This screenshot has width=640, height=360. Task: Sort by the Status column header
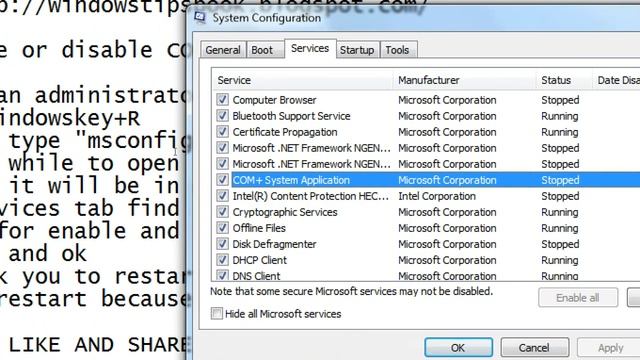pos(564,80)
